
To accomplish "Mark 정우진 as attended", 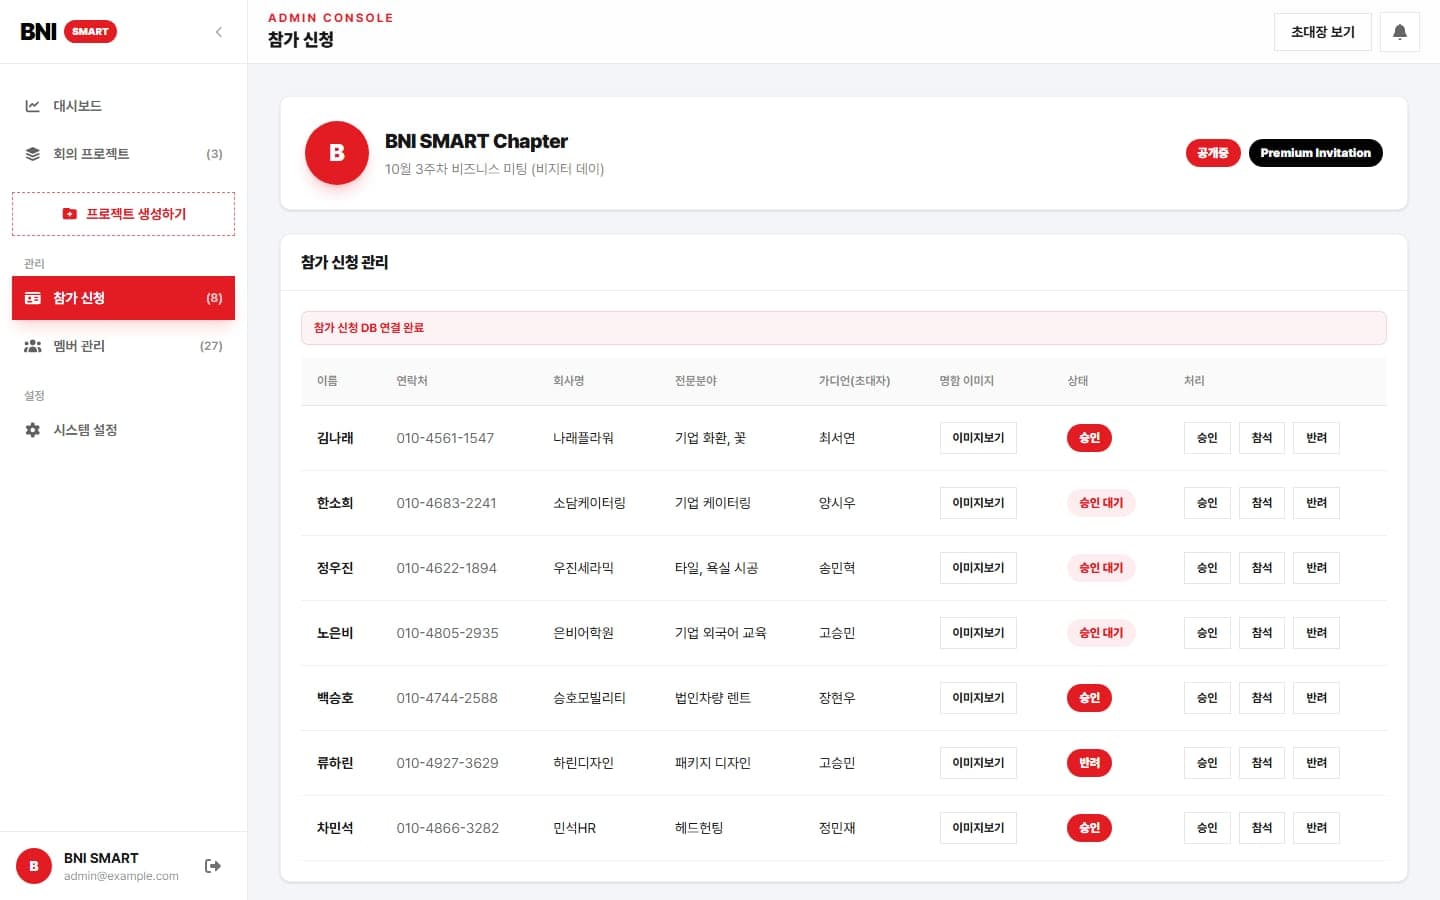I will click(x=1262, y=568).
